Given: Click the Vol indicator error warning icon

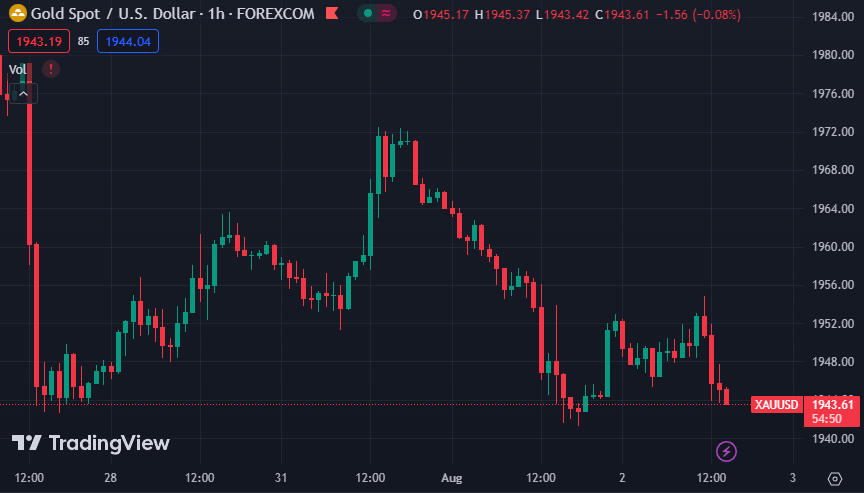Looking at the screenshot, I should pyautogui.click(x=50, y=69).
